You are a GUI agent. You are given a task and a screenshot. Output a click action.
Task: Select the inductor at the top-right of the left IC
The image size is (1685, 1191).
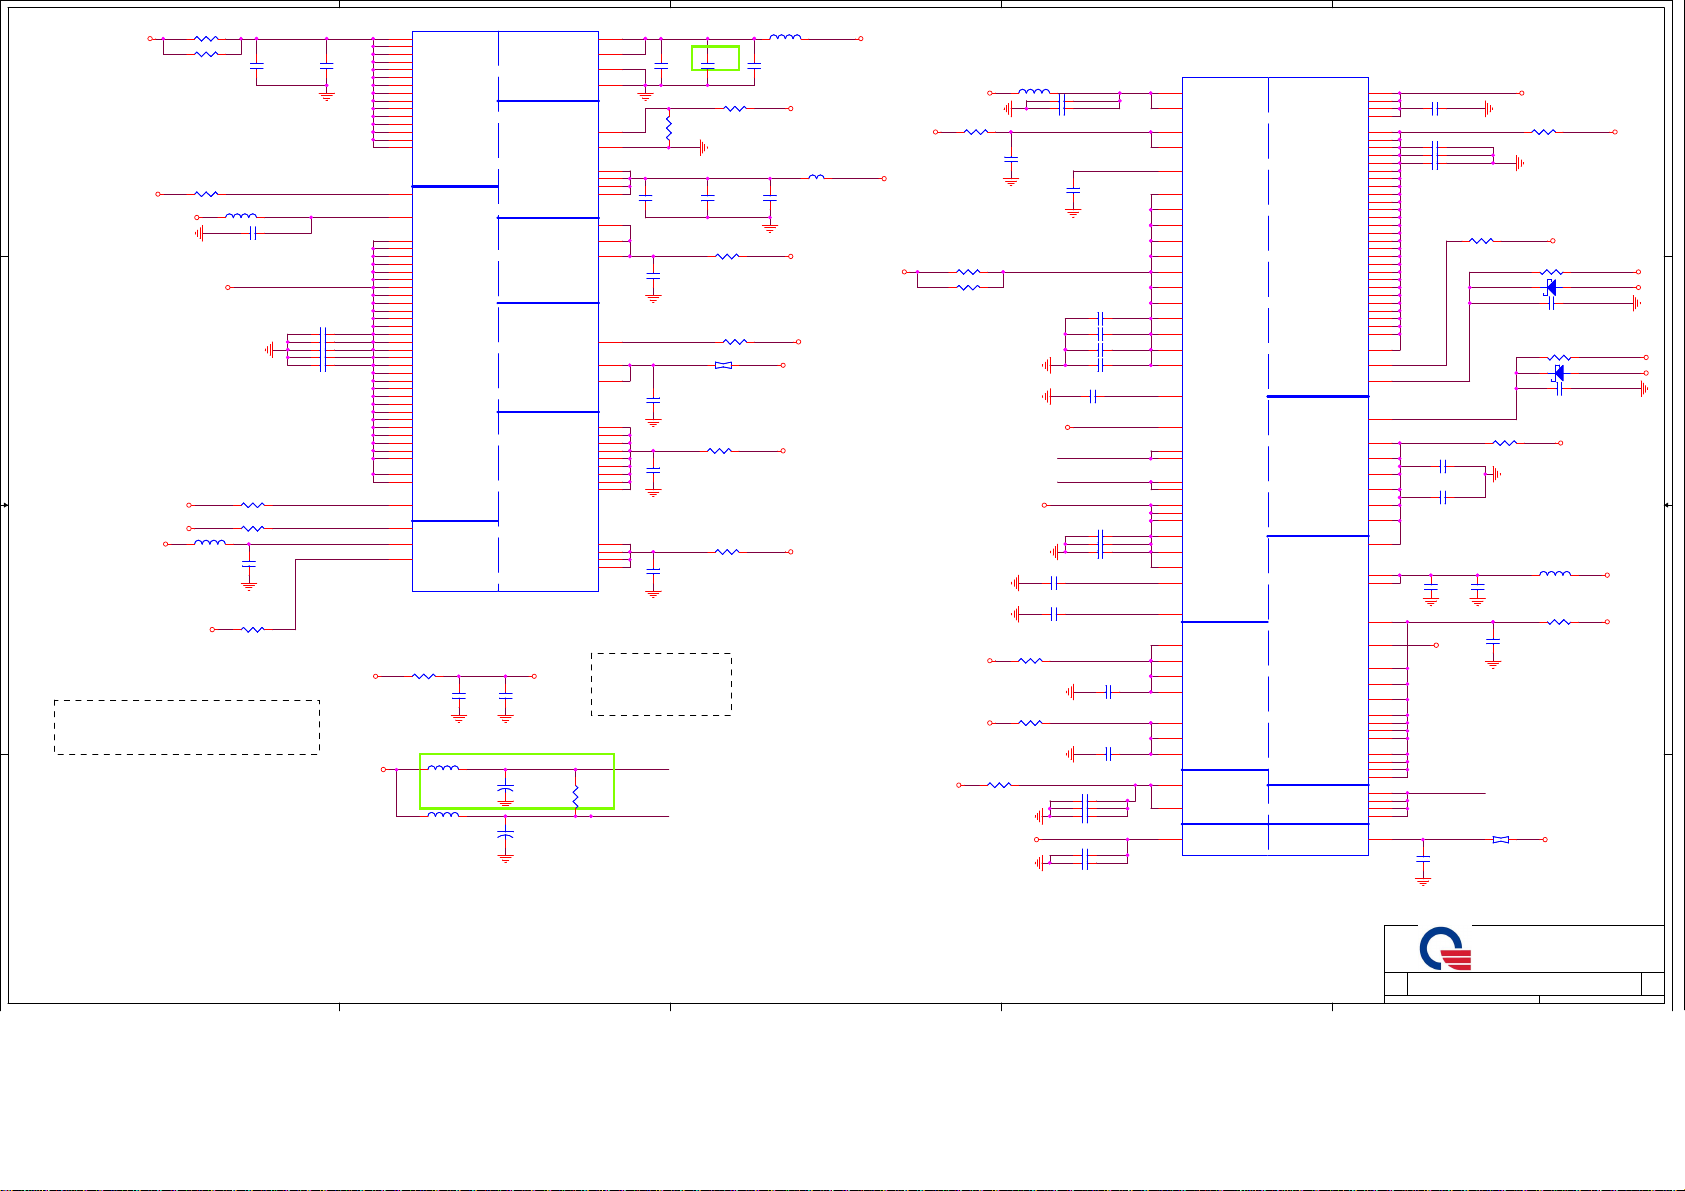pos(785,38)
